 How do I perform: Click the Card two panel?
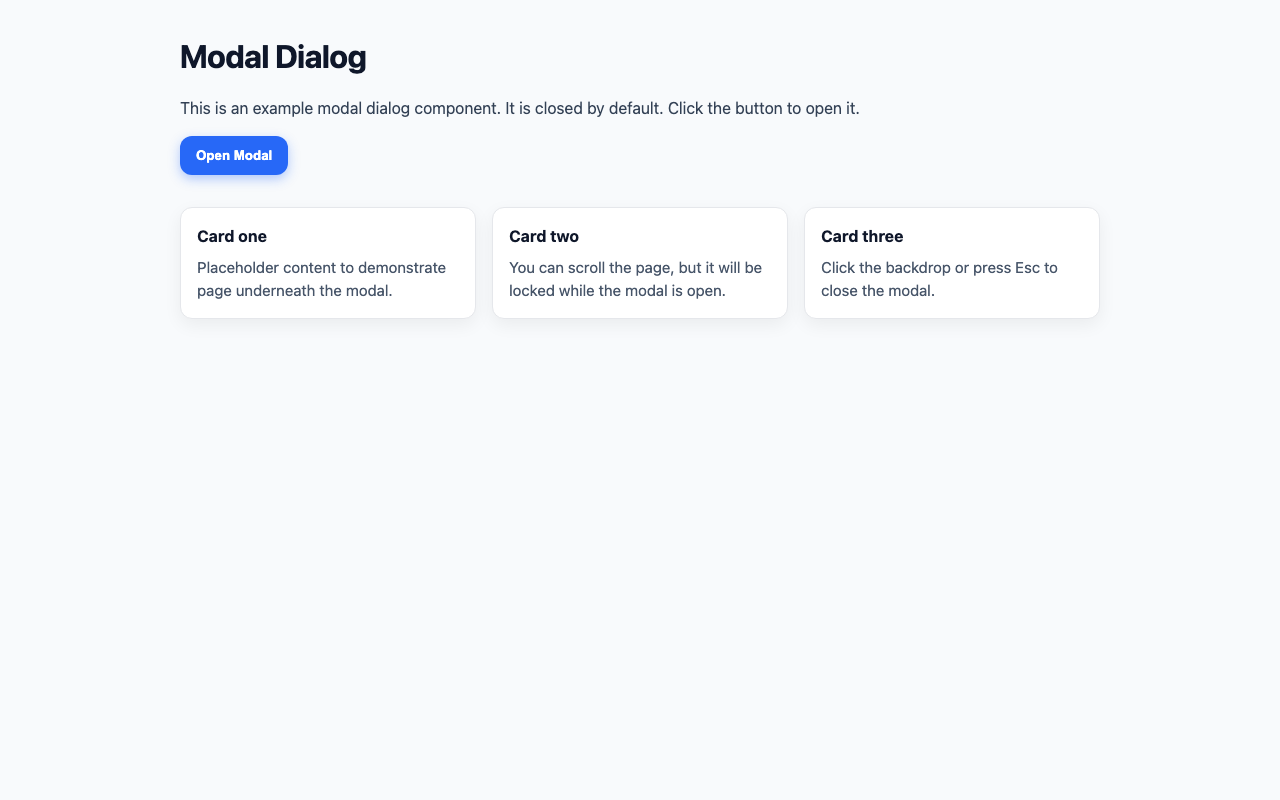639,262
